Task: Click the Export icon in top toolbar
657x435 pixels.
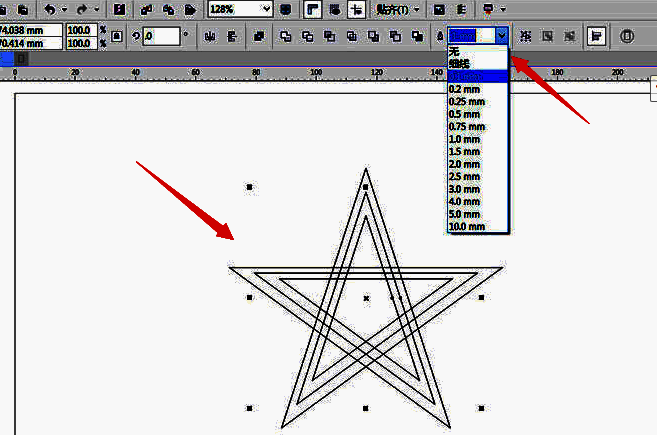Action: click(x=165, y=9)
